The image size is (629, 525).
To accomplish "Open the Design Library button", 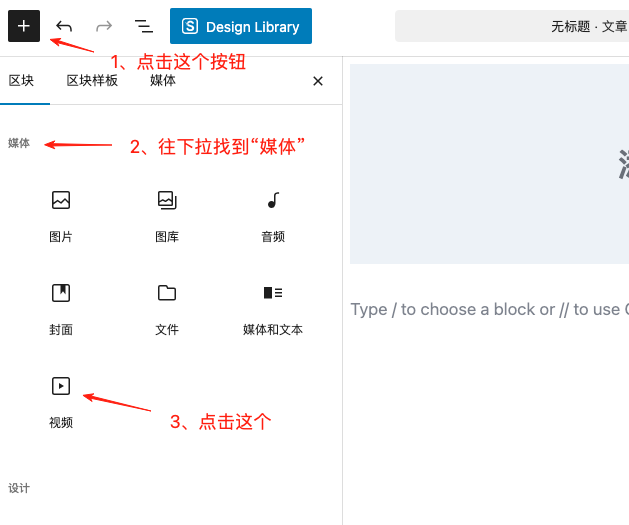I will pyautogui.click(x=241, y=26).
